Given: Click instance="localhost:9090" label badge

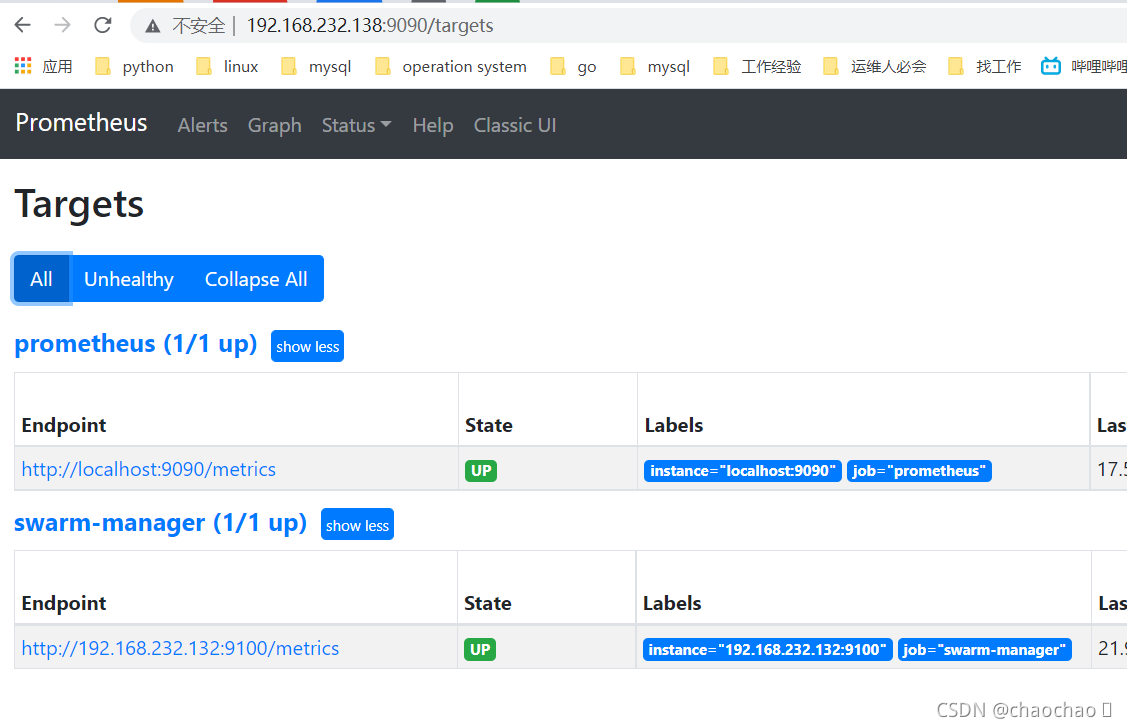Looking at the screenshot, I should (x=742, y=471).
